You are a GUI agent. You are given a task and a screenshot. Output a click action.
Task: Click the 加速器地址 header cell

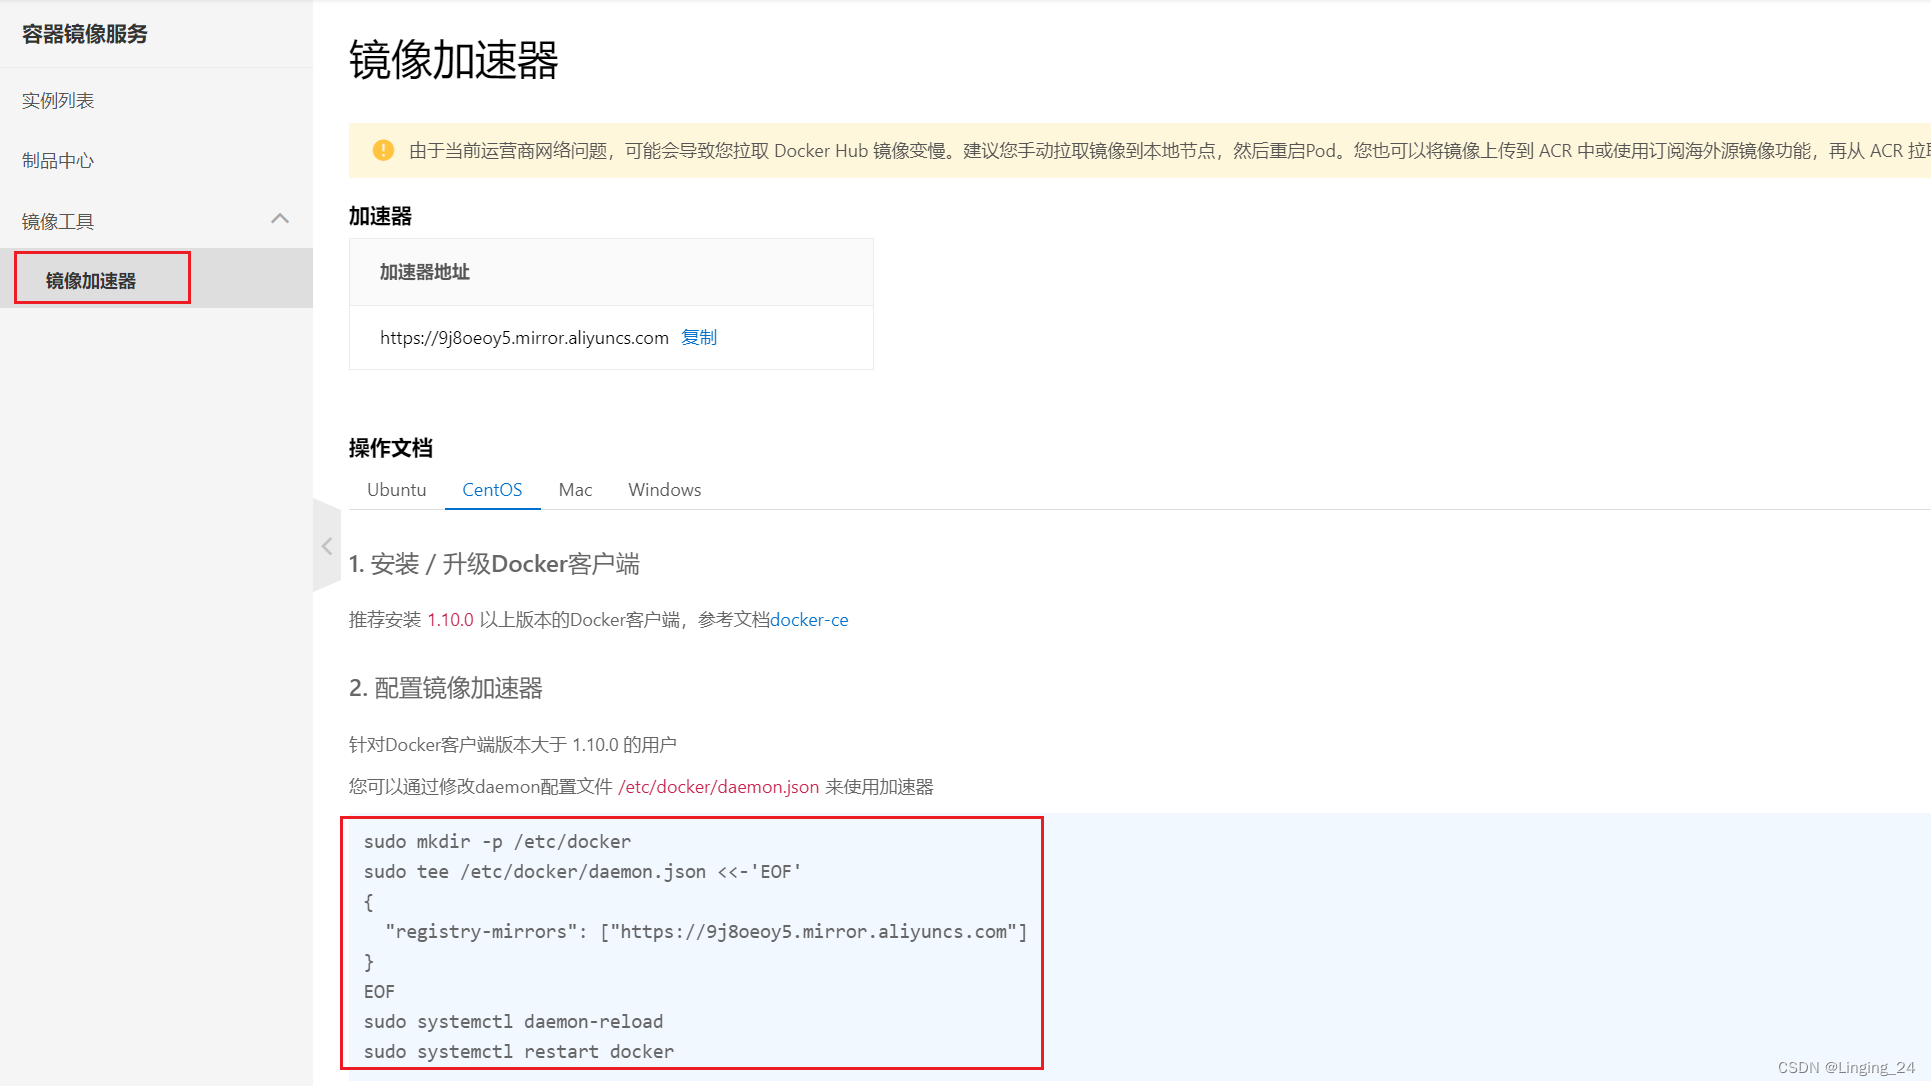point(611,272)
